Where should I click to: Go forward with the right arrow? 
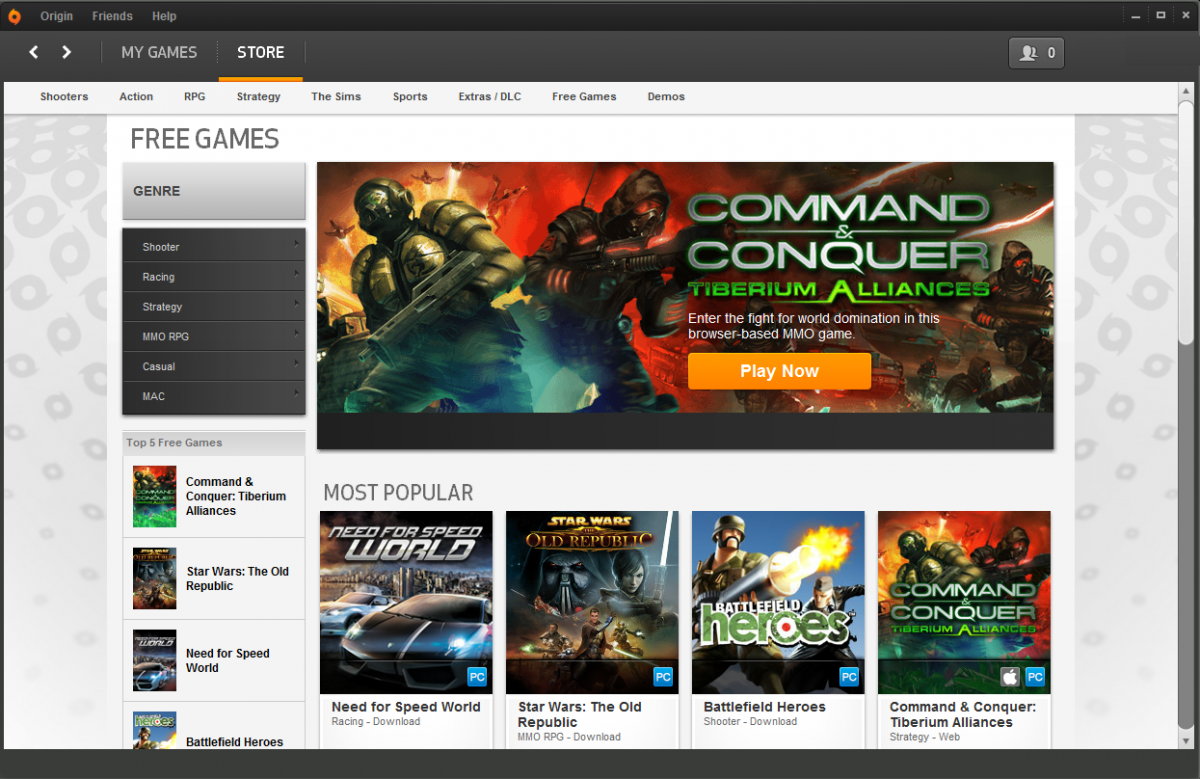pyautogui.click(x=67, y=52)
